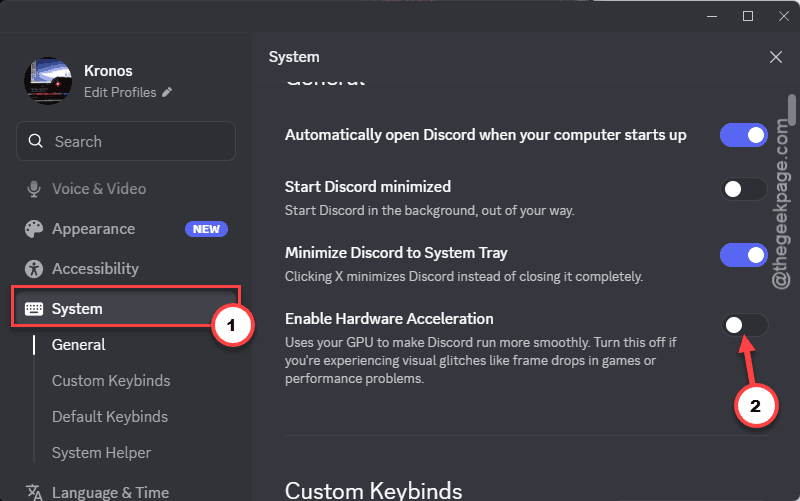Click the Appearance palette icon
800x501 pixels.
pyautogui.click(x=34, y=229)
